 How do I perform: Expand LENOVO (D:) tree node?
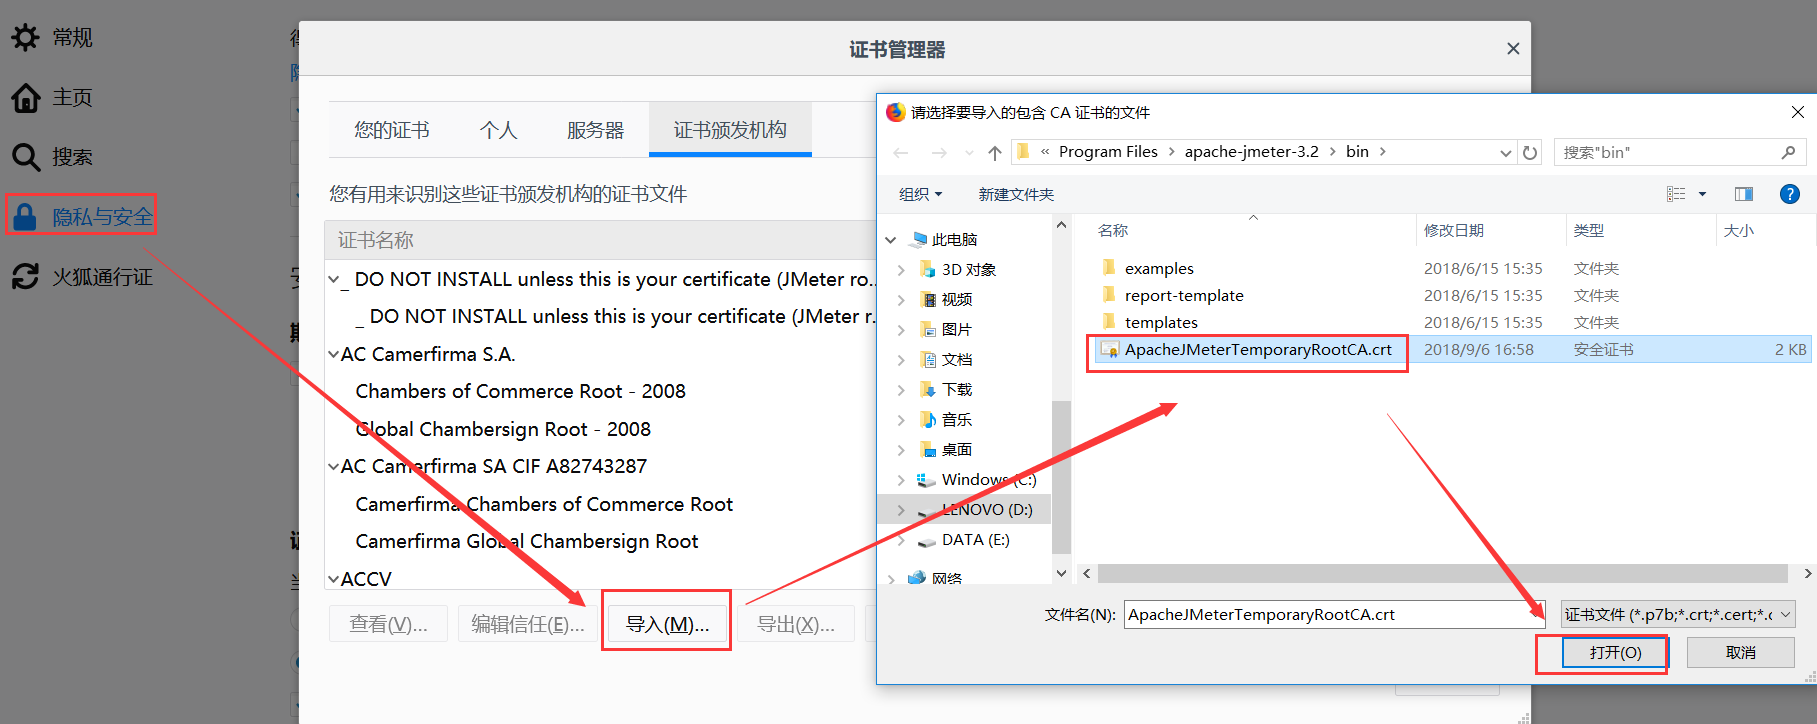coord(901,510)
